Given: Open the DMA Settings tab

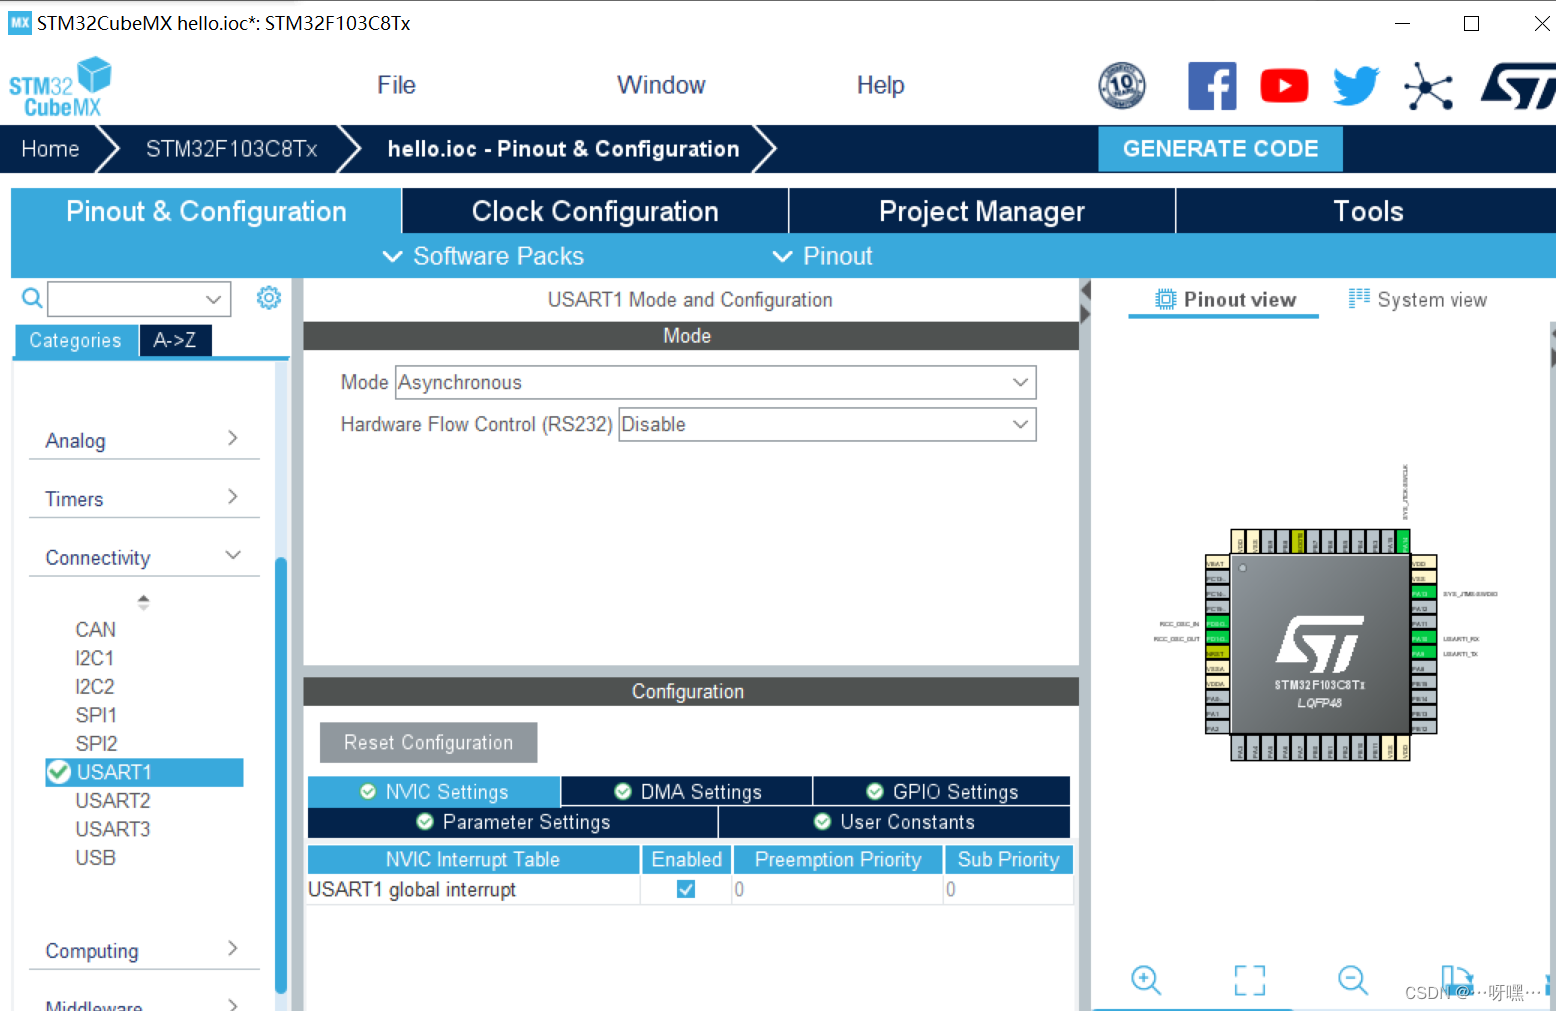Looking at the screenshot, I should [x=687, y=791].
